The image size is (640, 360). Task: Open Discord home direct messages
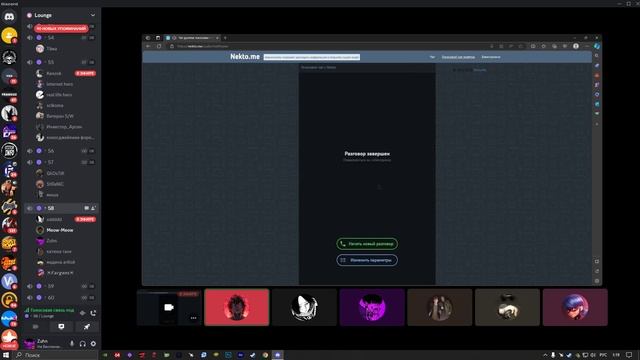click(x=9, y=17)
